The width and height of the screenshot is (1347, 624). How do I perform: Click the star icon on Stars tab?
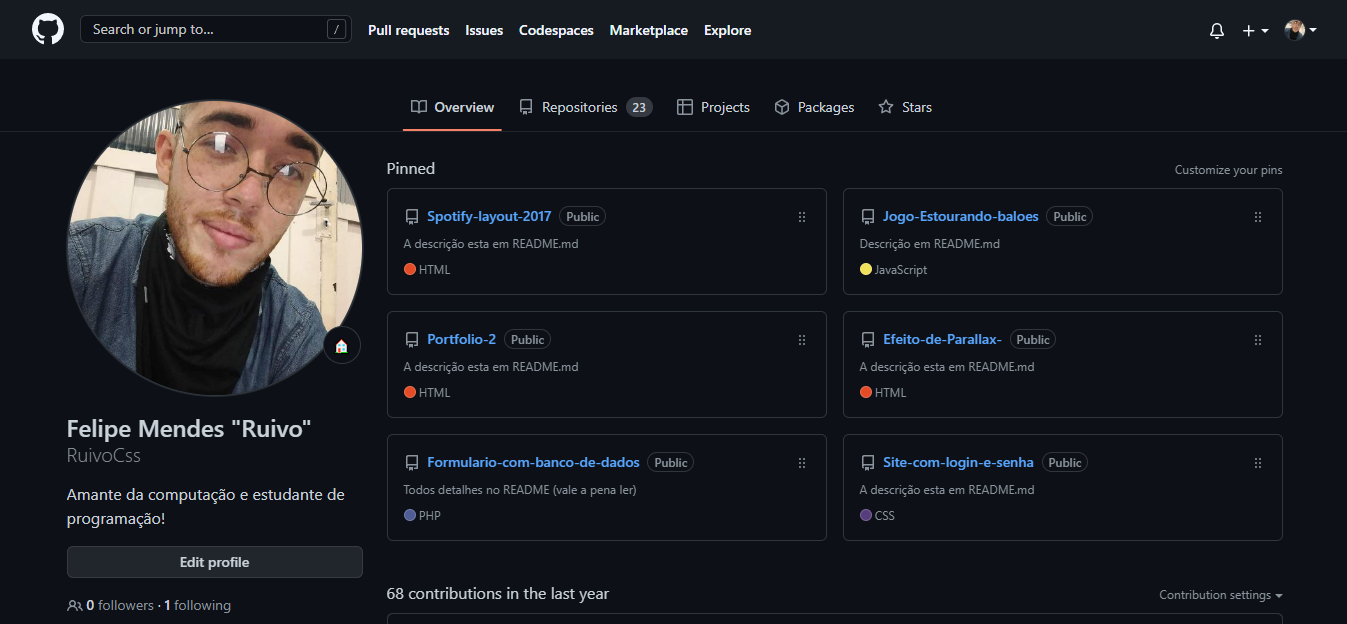(x=886, y=107)
